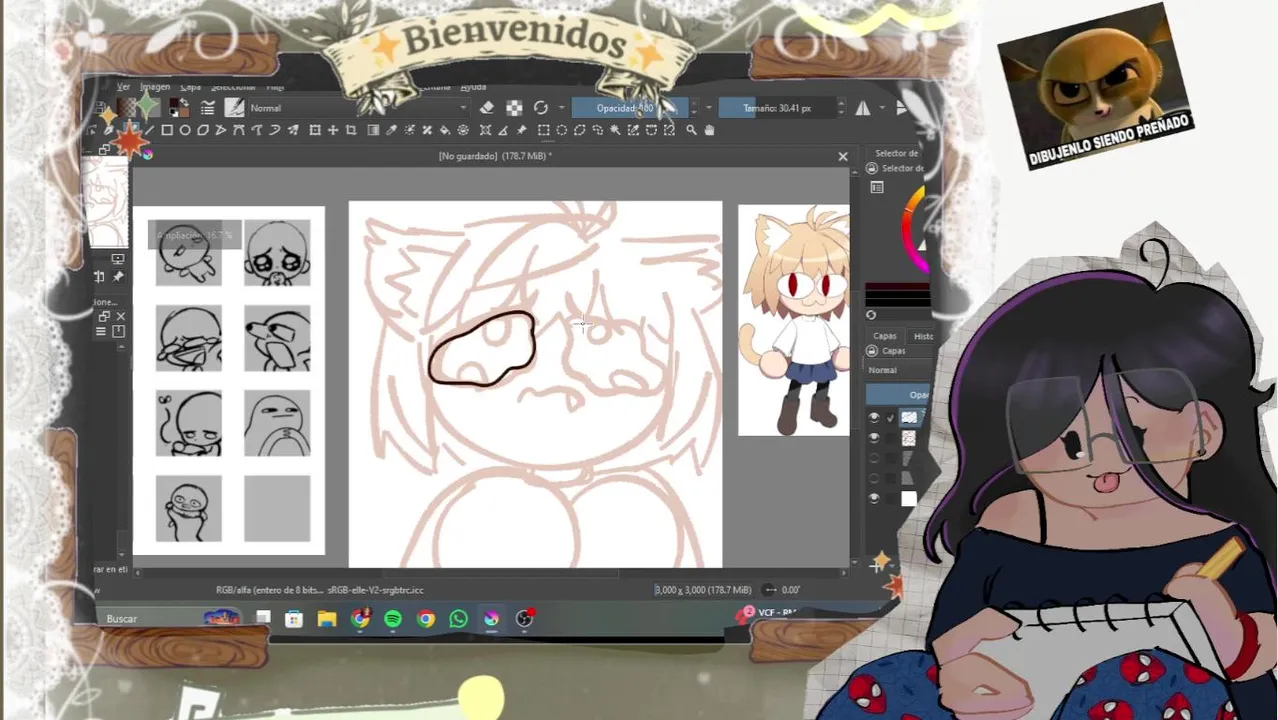This screenshot has width=1278, height=720.
Task: Select the Rectangular selection tool
Action: click(543, 130)
